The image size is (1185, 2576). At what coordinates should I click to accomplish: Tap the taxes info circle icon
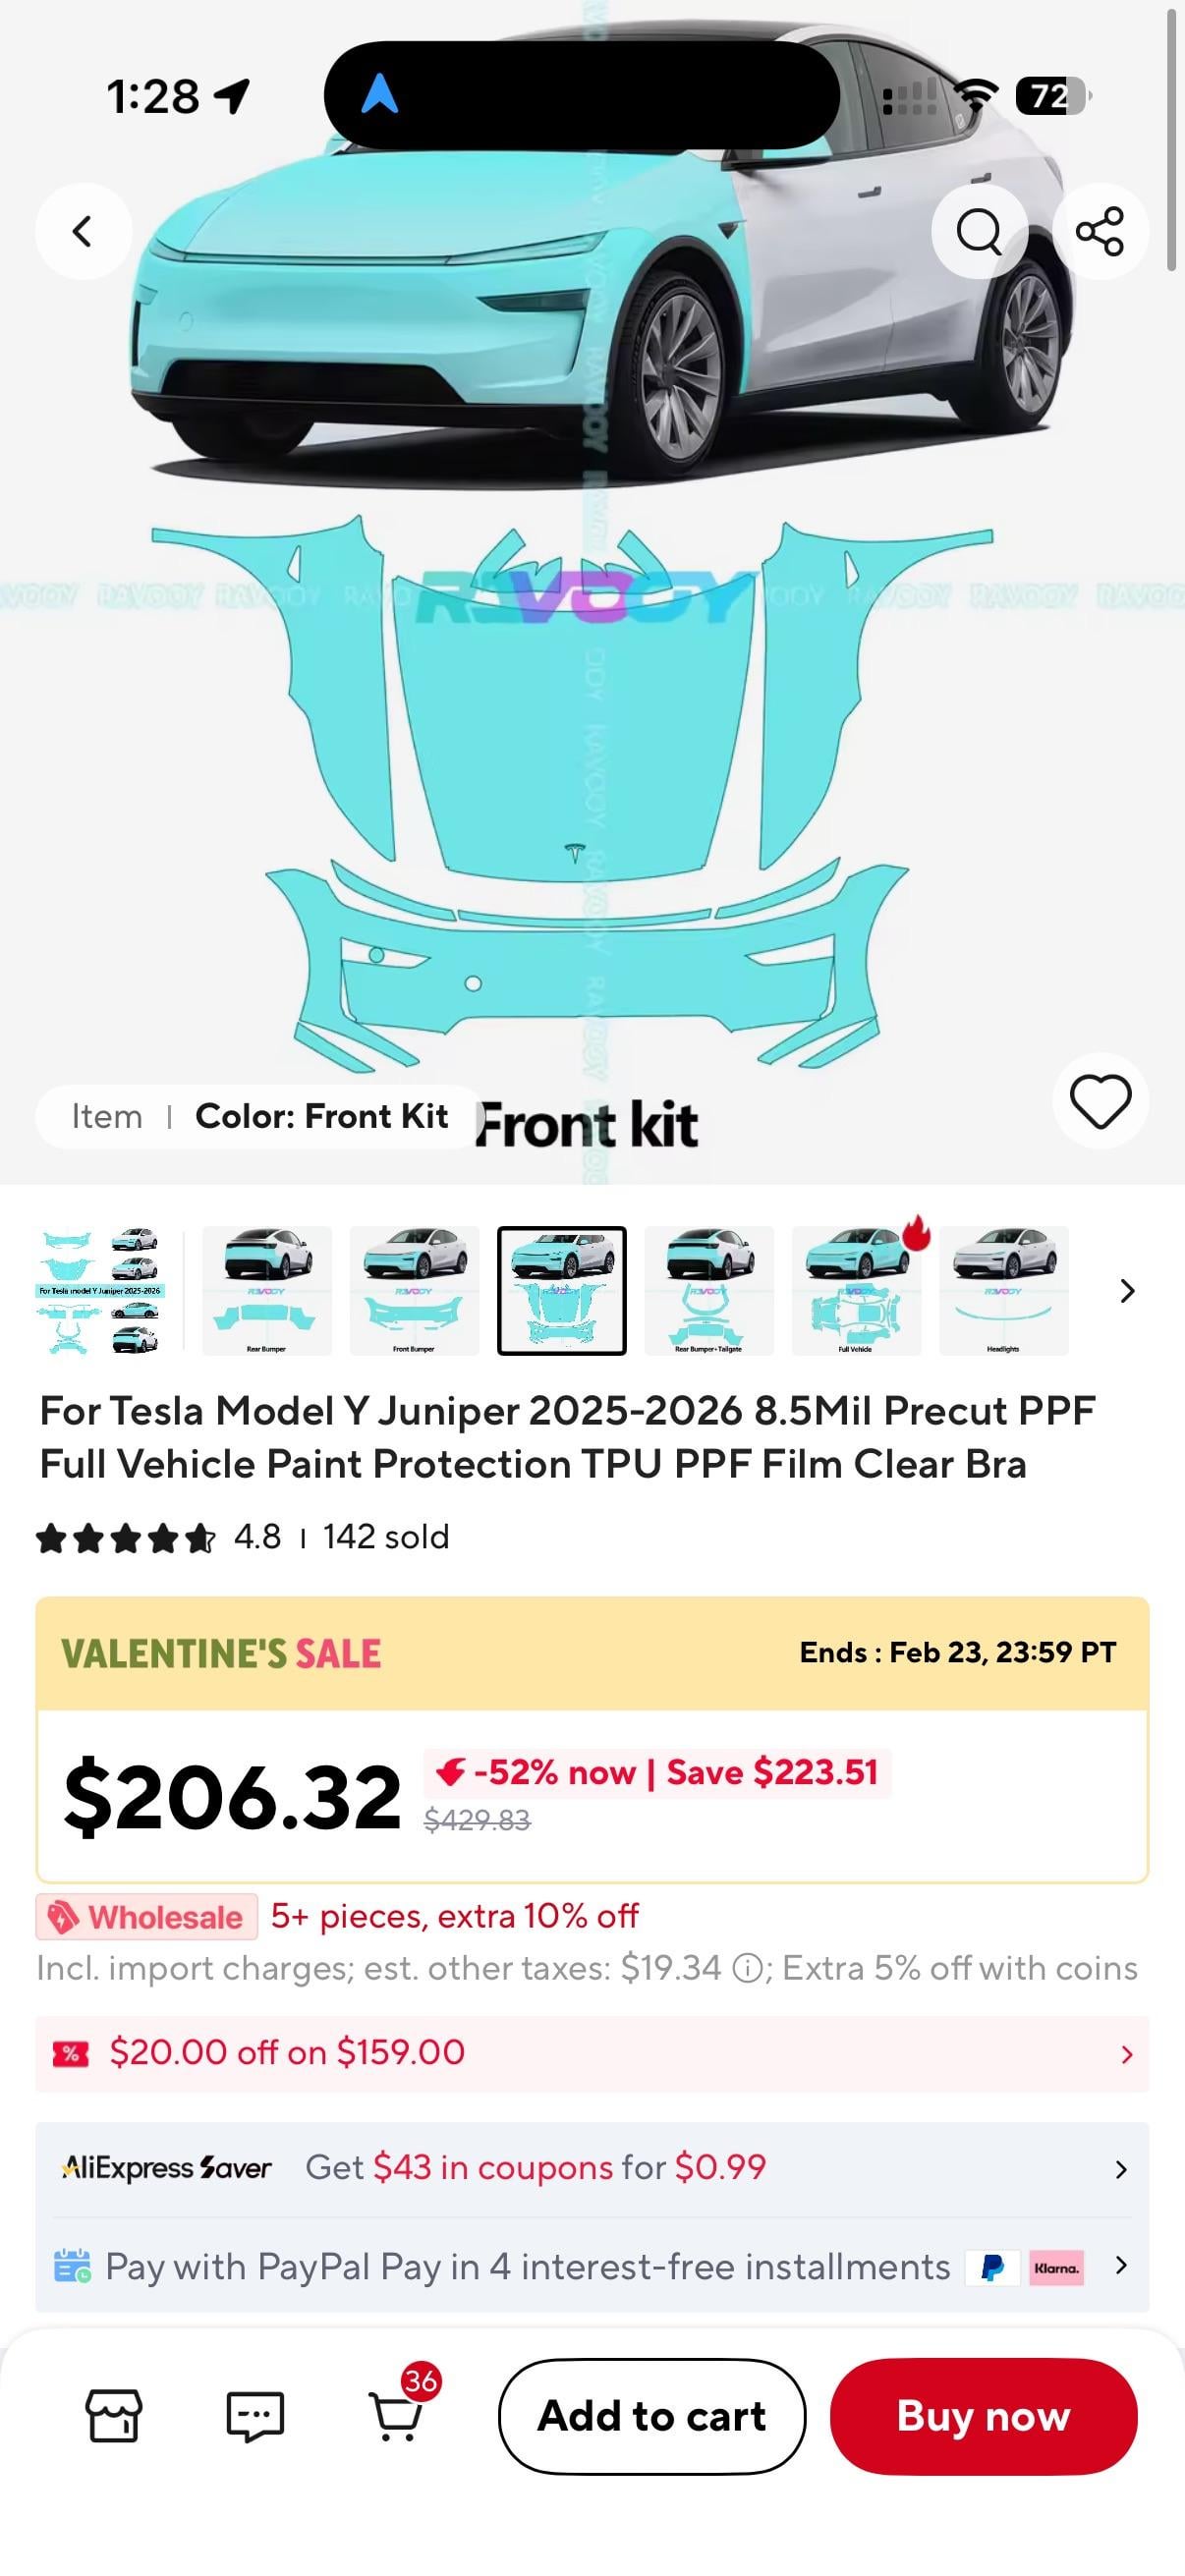746,1969
